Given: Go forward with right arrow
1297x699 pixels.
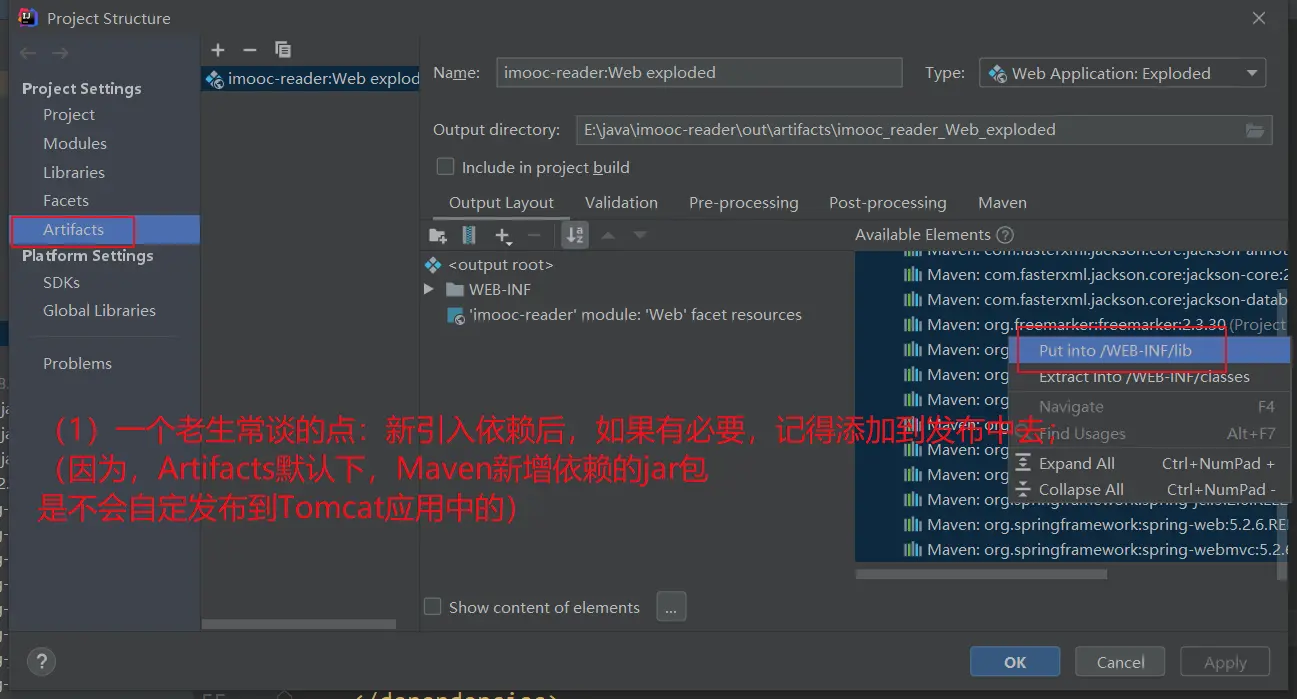Looking at the screenshot, I should 60,53.
